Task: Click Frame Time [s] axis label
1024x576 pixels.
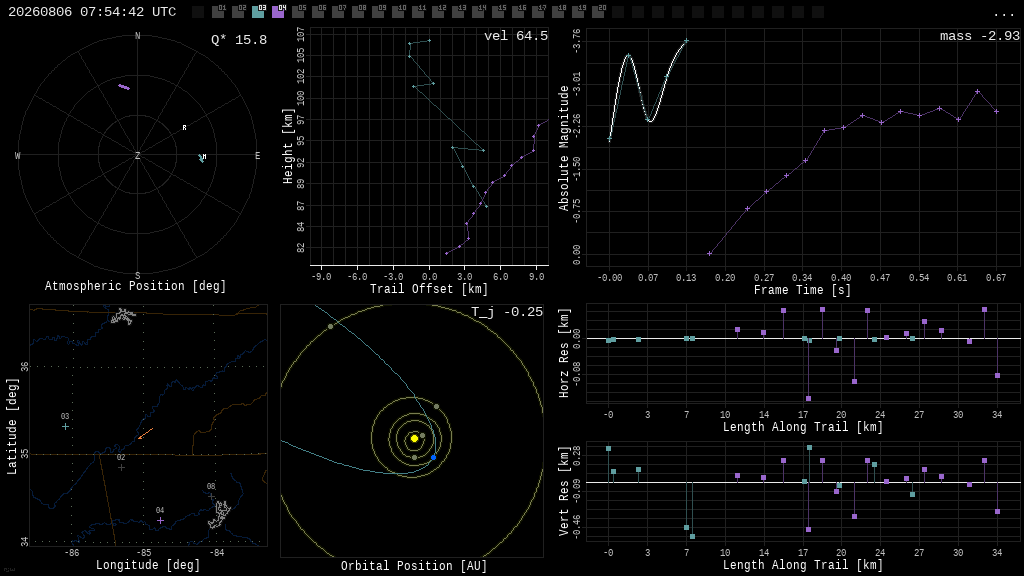Action: pyautogui.click(x=803, y=289)
